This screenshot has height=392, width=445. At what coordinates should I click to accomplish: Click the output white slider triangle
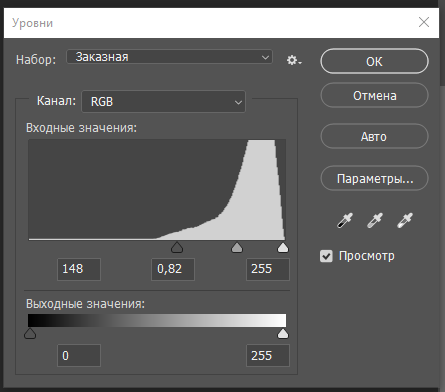pos(283,334)
